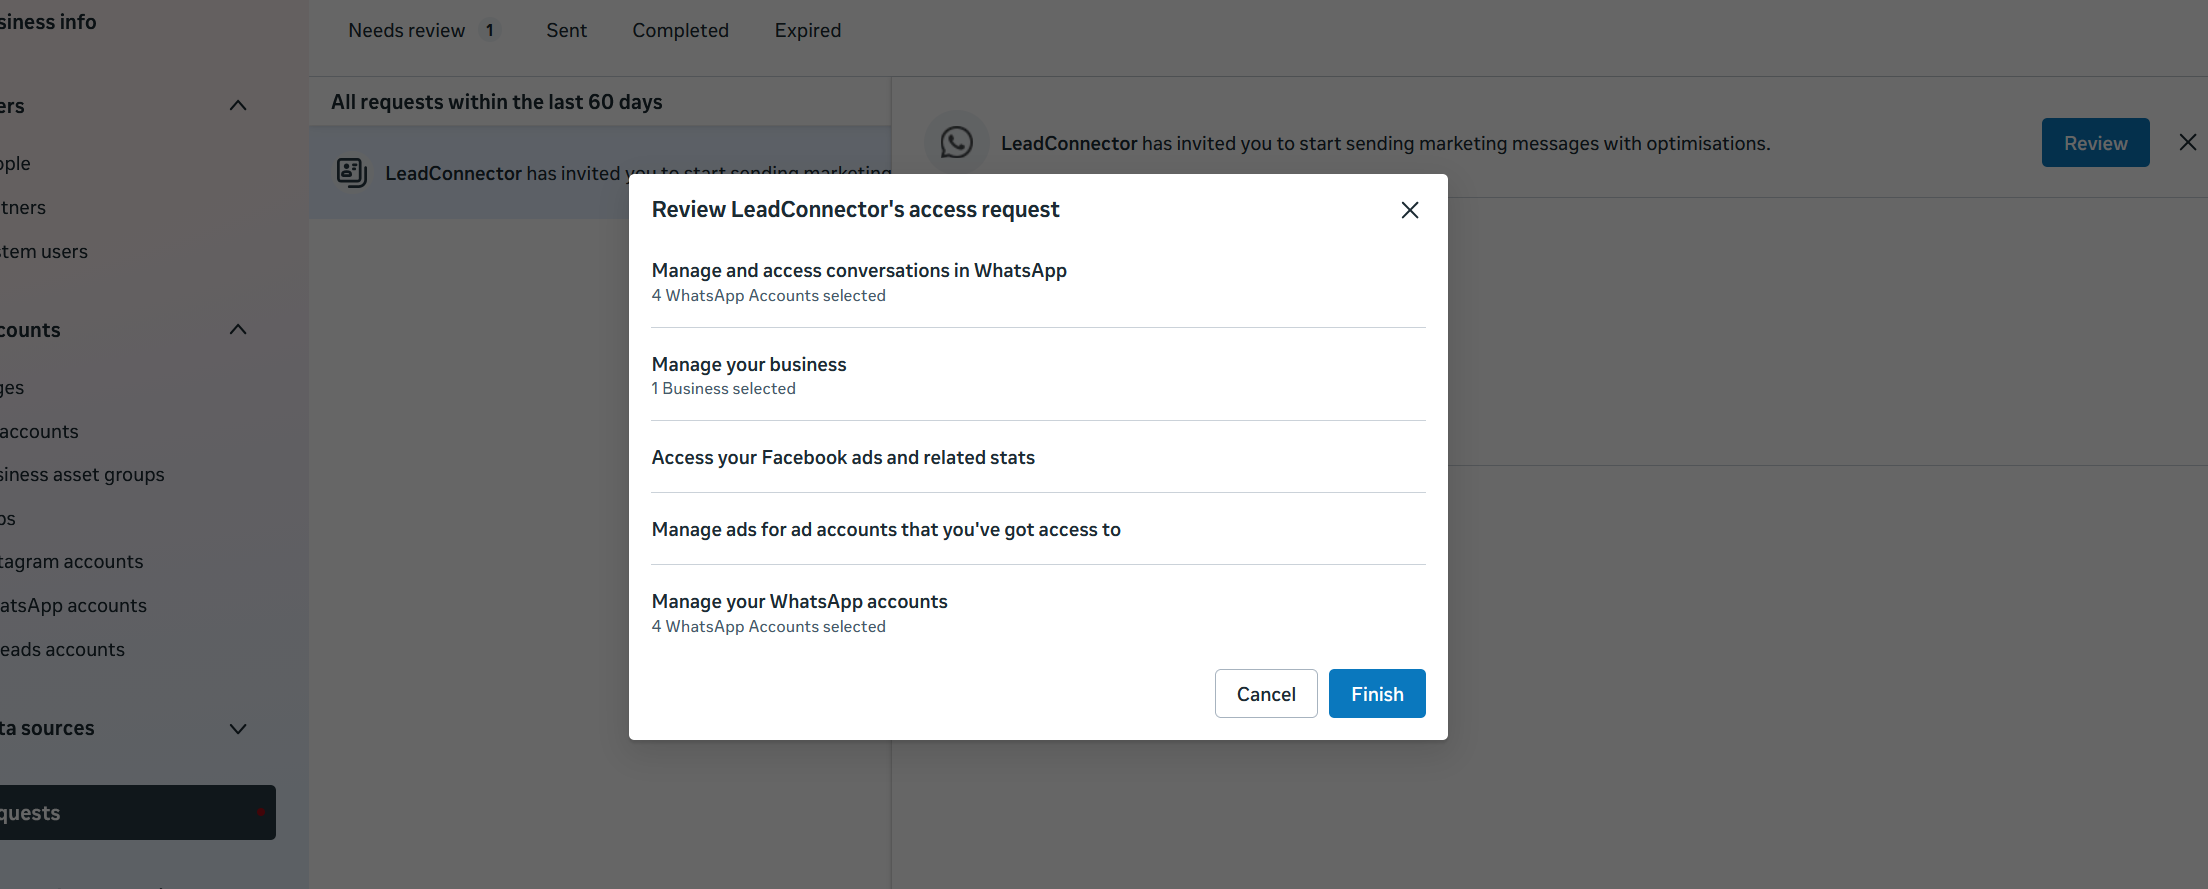
Task: Select the Requests sidebar item
Action: (x=138, y=813)
